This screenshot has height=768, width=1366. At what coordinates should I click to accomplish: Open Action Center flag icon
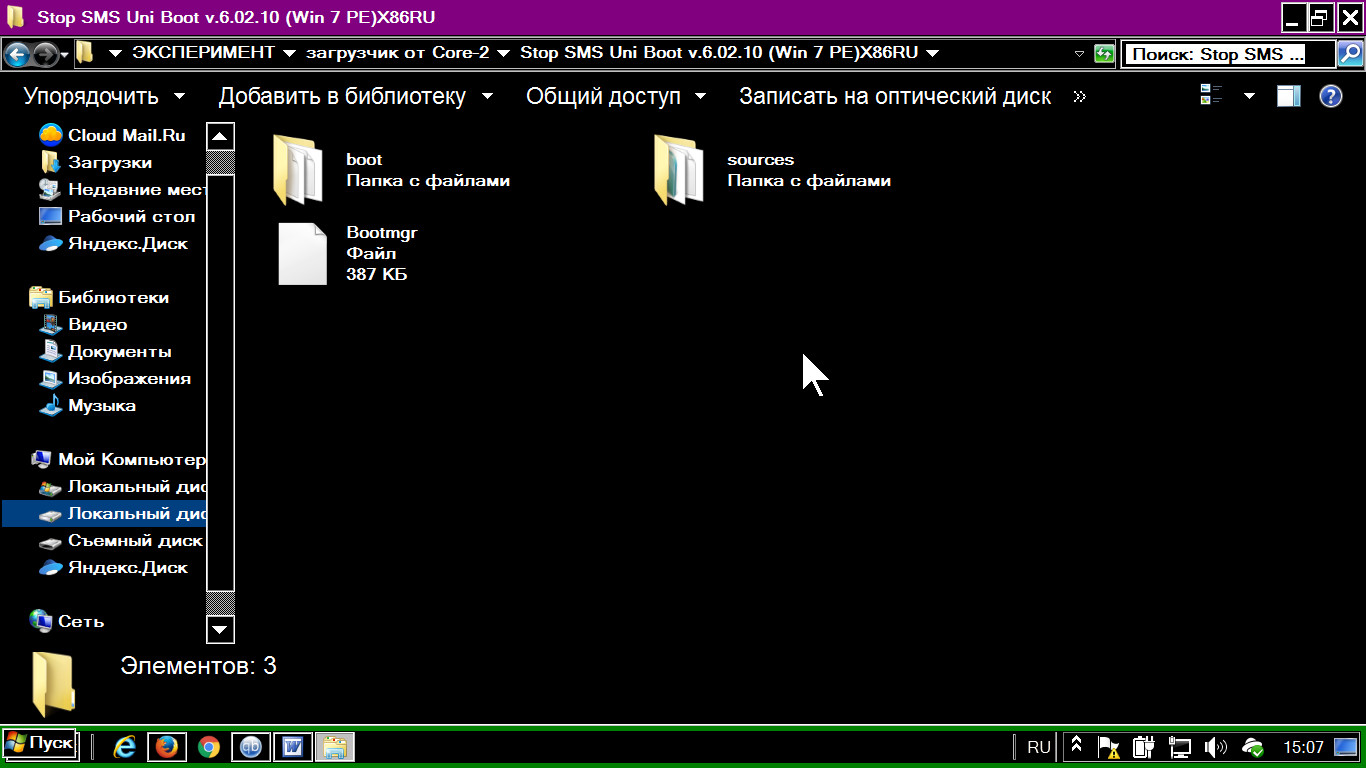[x=1109, y=747]
